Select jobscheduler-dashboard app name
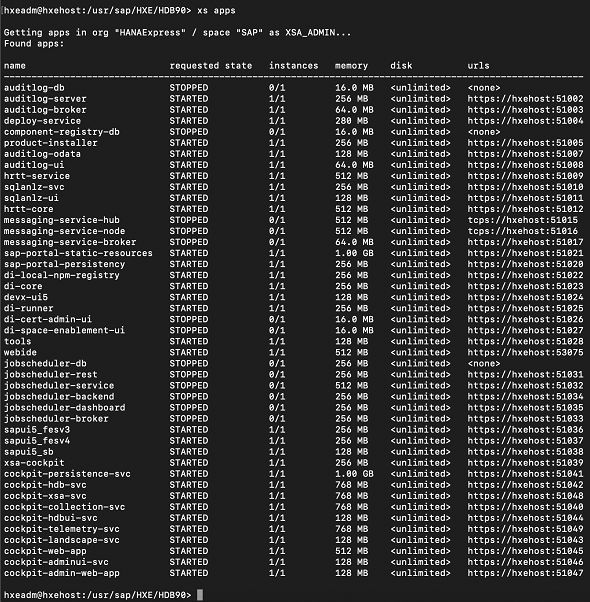The height and width of the screenshot is (602, 590). coord(64,408)
